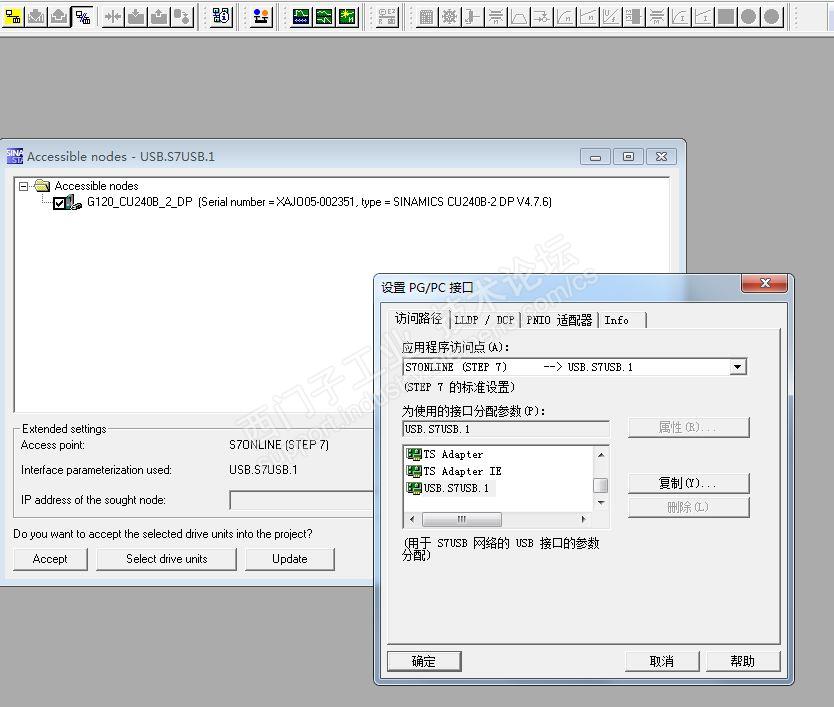Click the gray grid expert list icon

[x=427, y=17]
